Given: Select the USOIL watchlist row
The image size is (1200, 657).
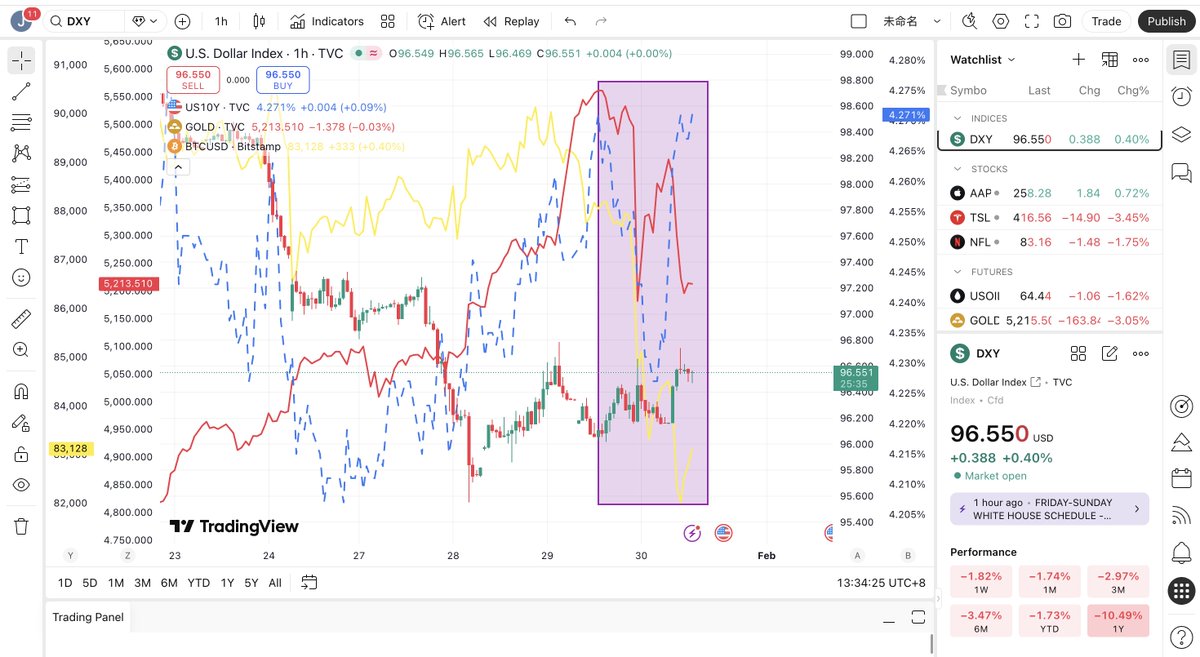Looking at the screenshot, I should click(1049, 296).
